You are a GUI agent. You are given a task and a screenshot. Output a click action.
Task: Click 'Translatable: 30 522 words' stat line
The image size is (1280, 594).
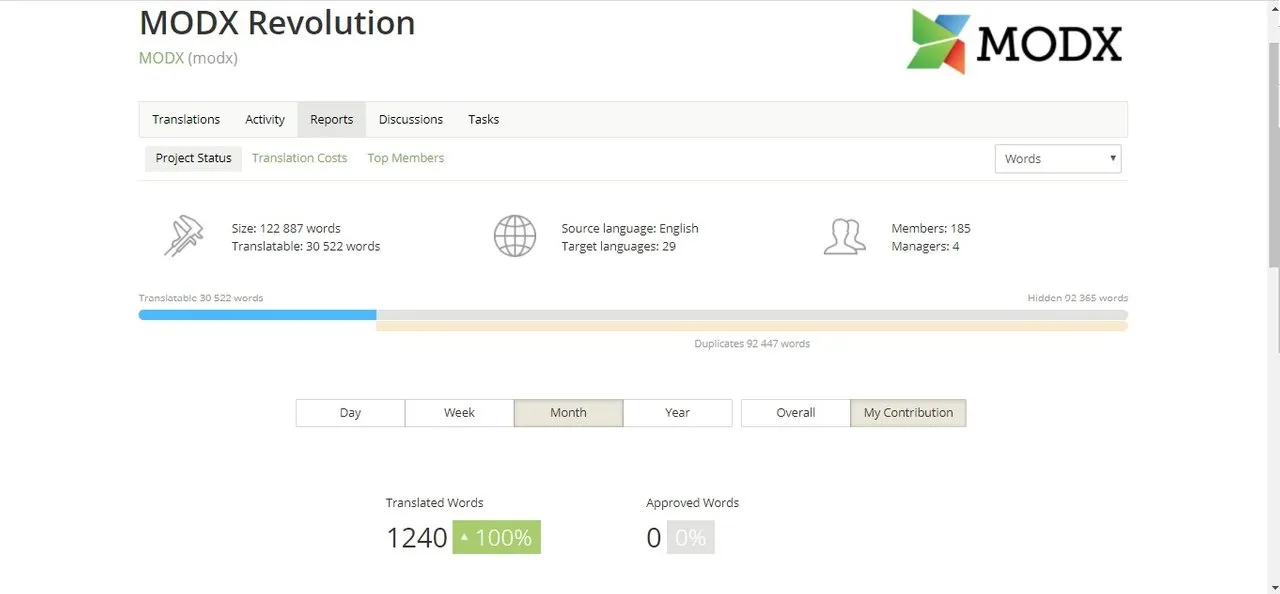pos(306,246)
